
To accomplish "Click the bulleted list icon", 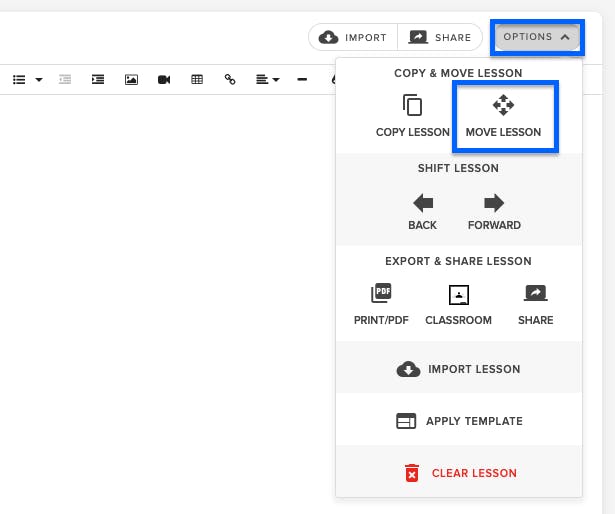I will [x=19, y=80].
